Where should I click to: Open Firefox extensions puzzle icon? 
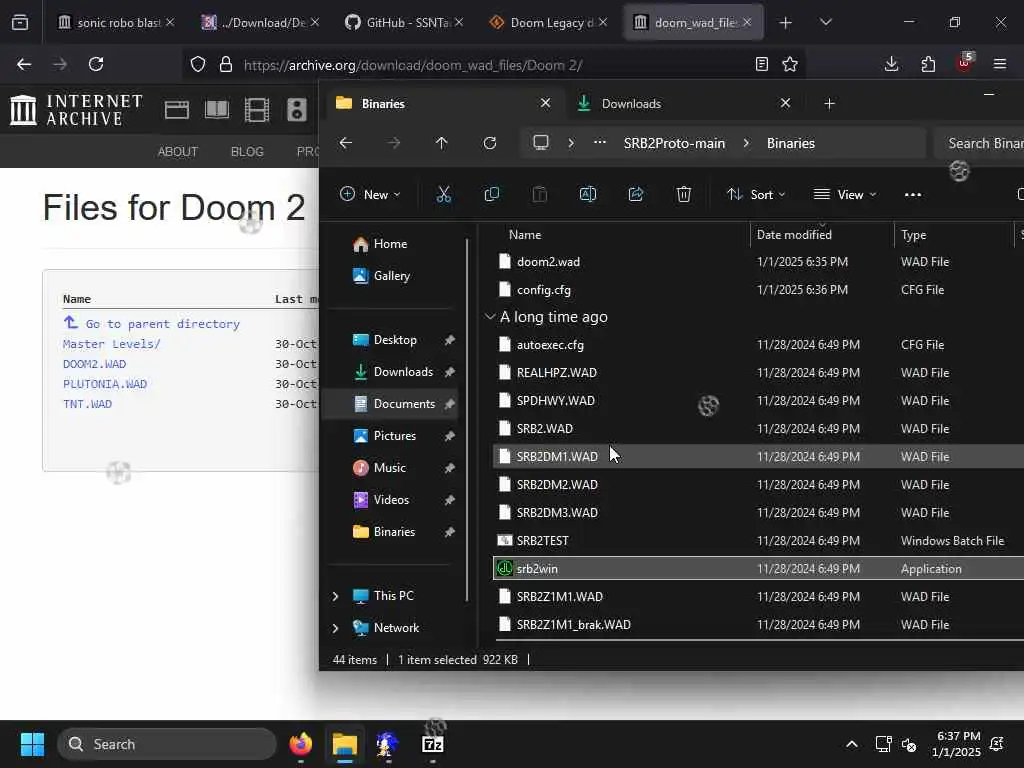[928, 64]
